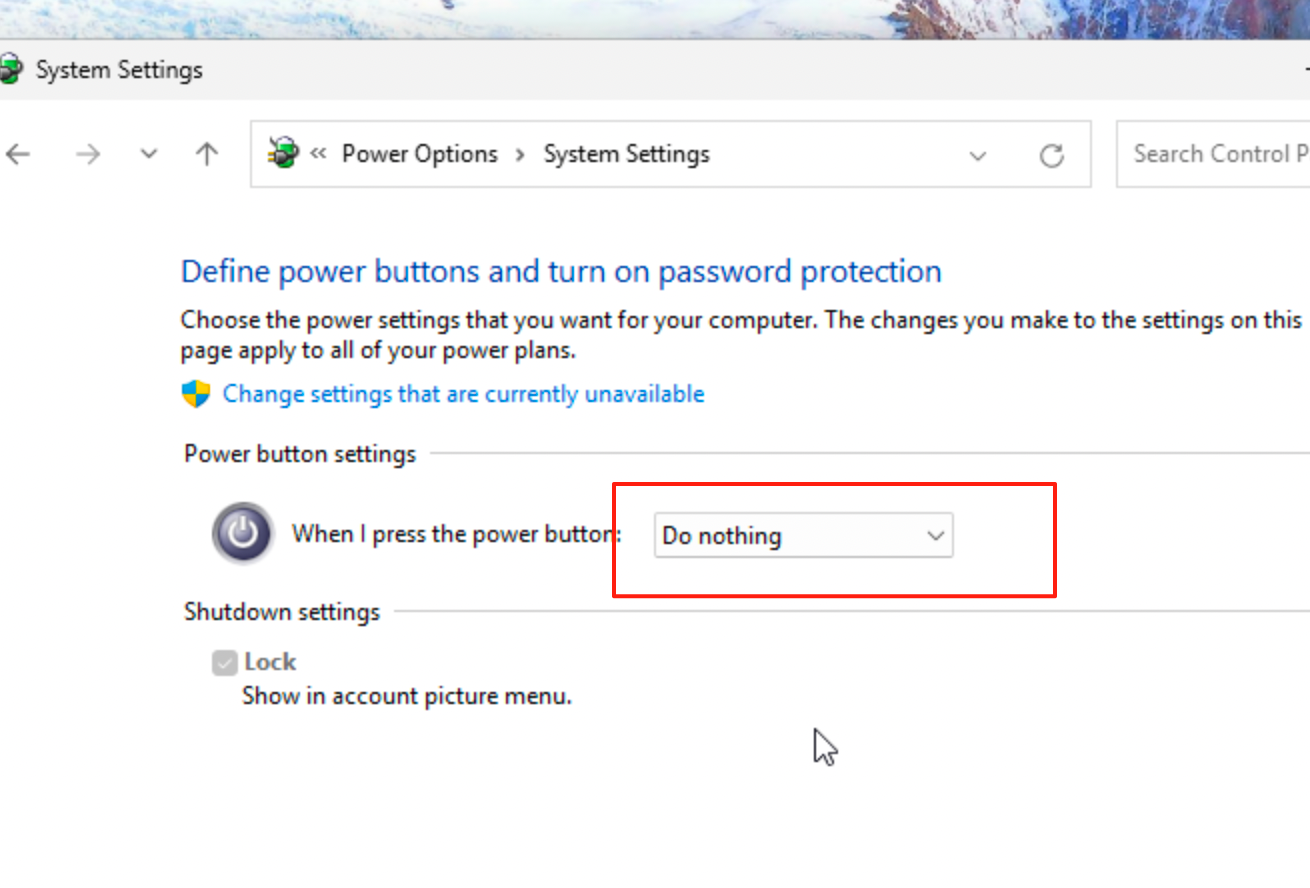Image resolution: width=1310 pixels, height=888 pixels.
Task: Open the Recent locations chevron beside Forward
Action: 149,154
